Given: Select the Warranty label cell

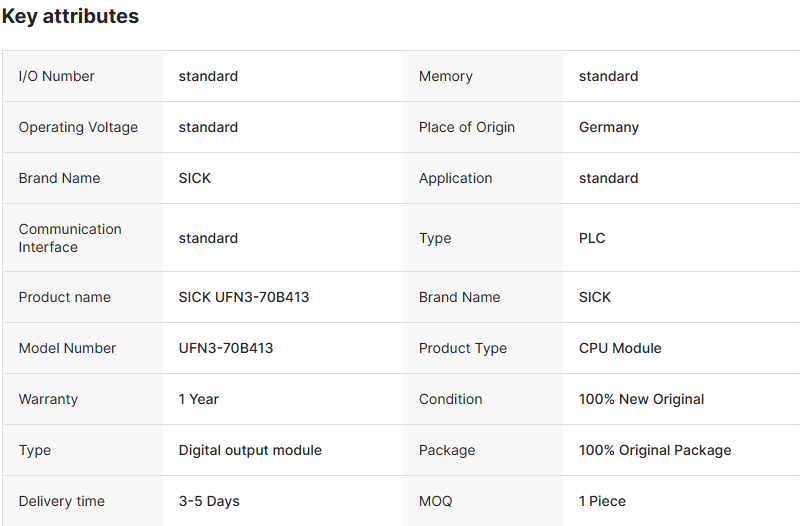Looking at the screenshot, I should 48,399.
